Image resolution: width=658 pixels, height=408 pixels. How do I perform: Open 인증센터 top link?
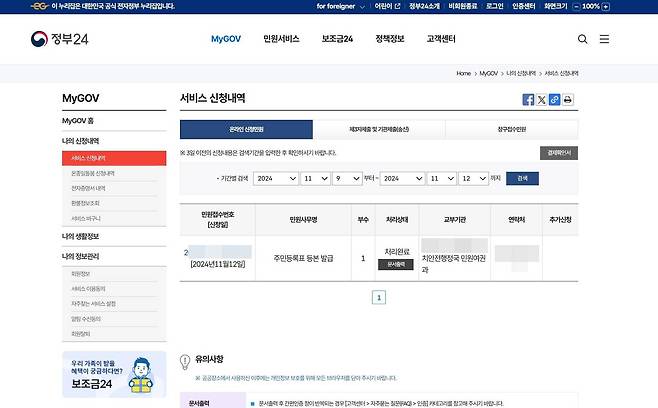point(523,6)
